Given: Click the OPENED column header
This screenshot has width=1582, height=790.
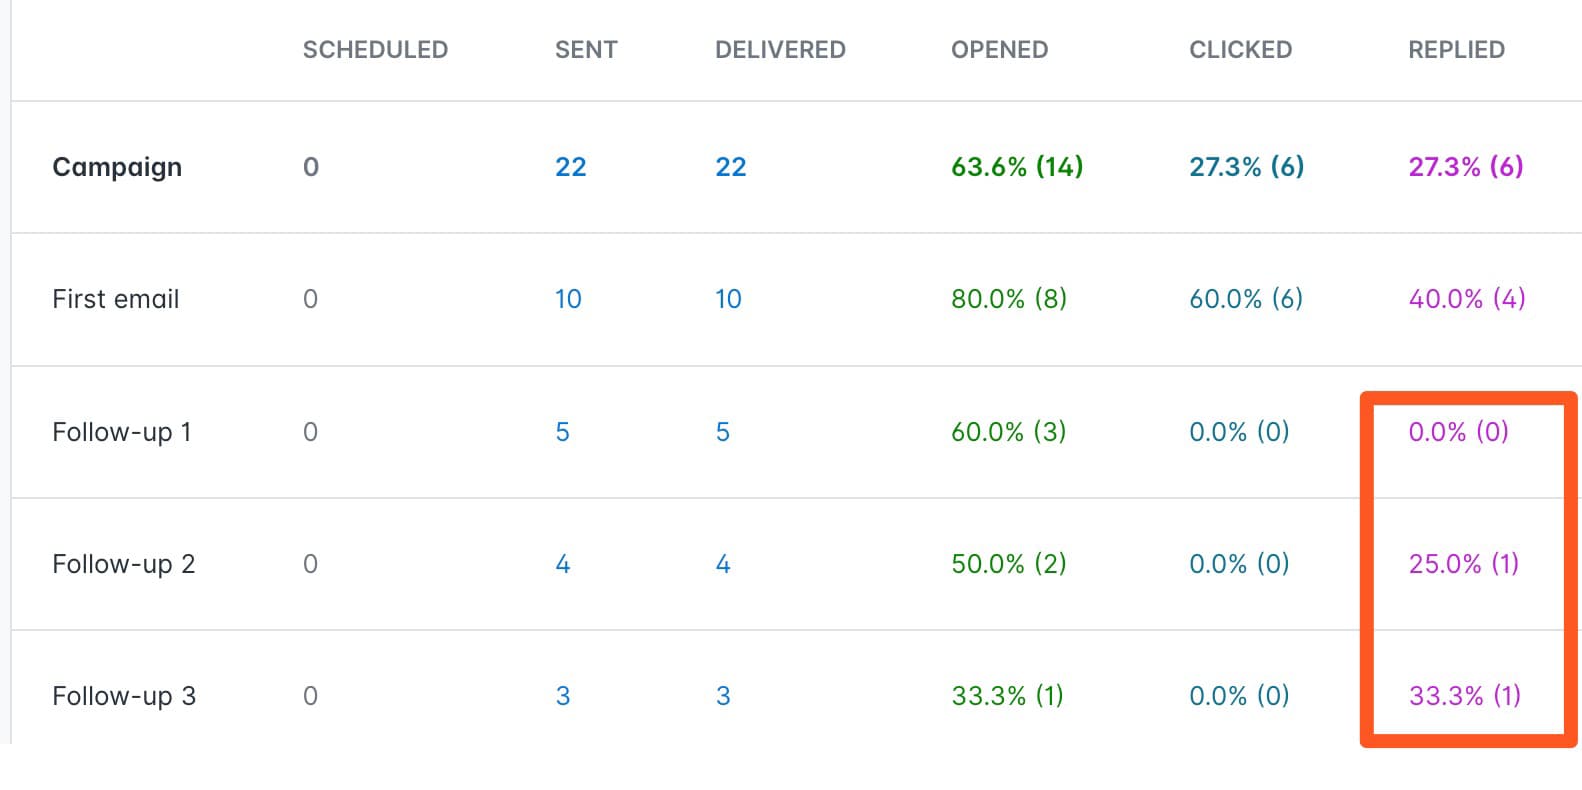Looking at the screenshot, I should [999, 50].
